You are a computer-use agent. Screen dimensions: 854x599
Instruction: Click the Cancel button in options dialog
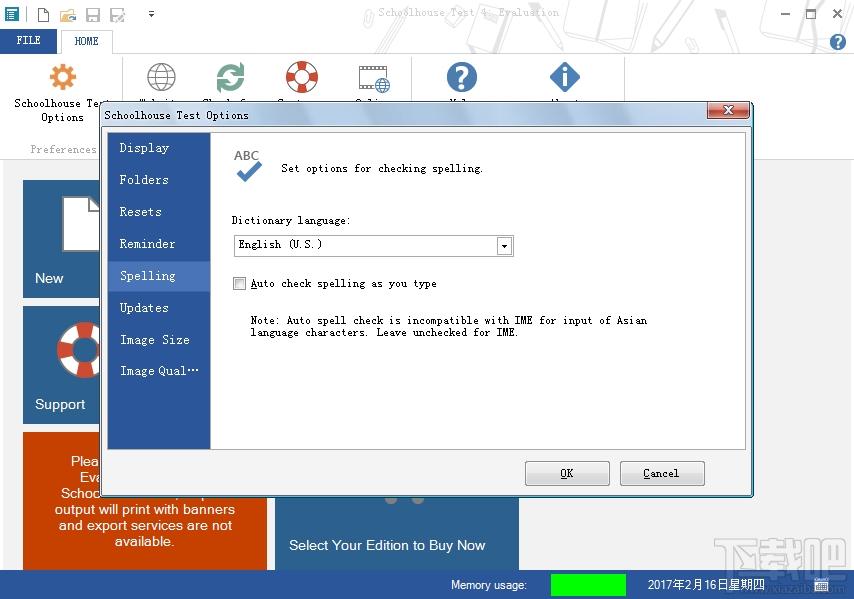(x=662, y=473)
